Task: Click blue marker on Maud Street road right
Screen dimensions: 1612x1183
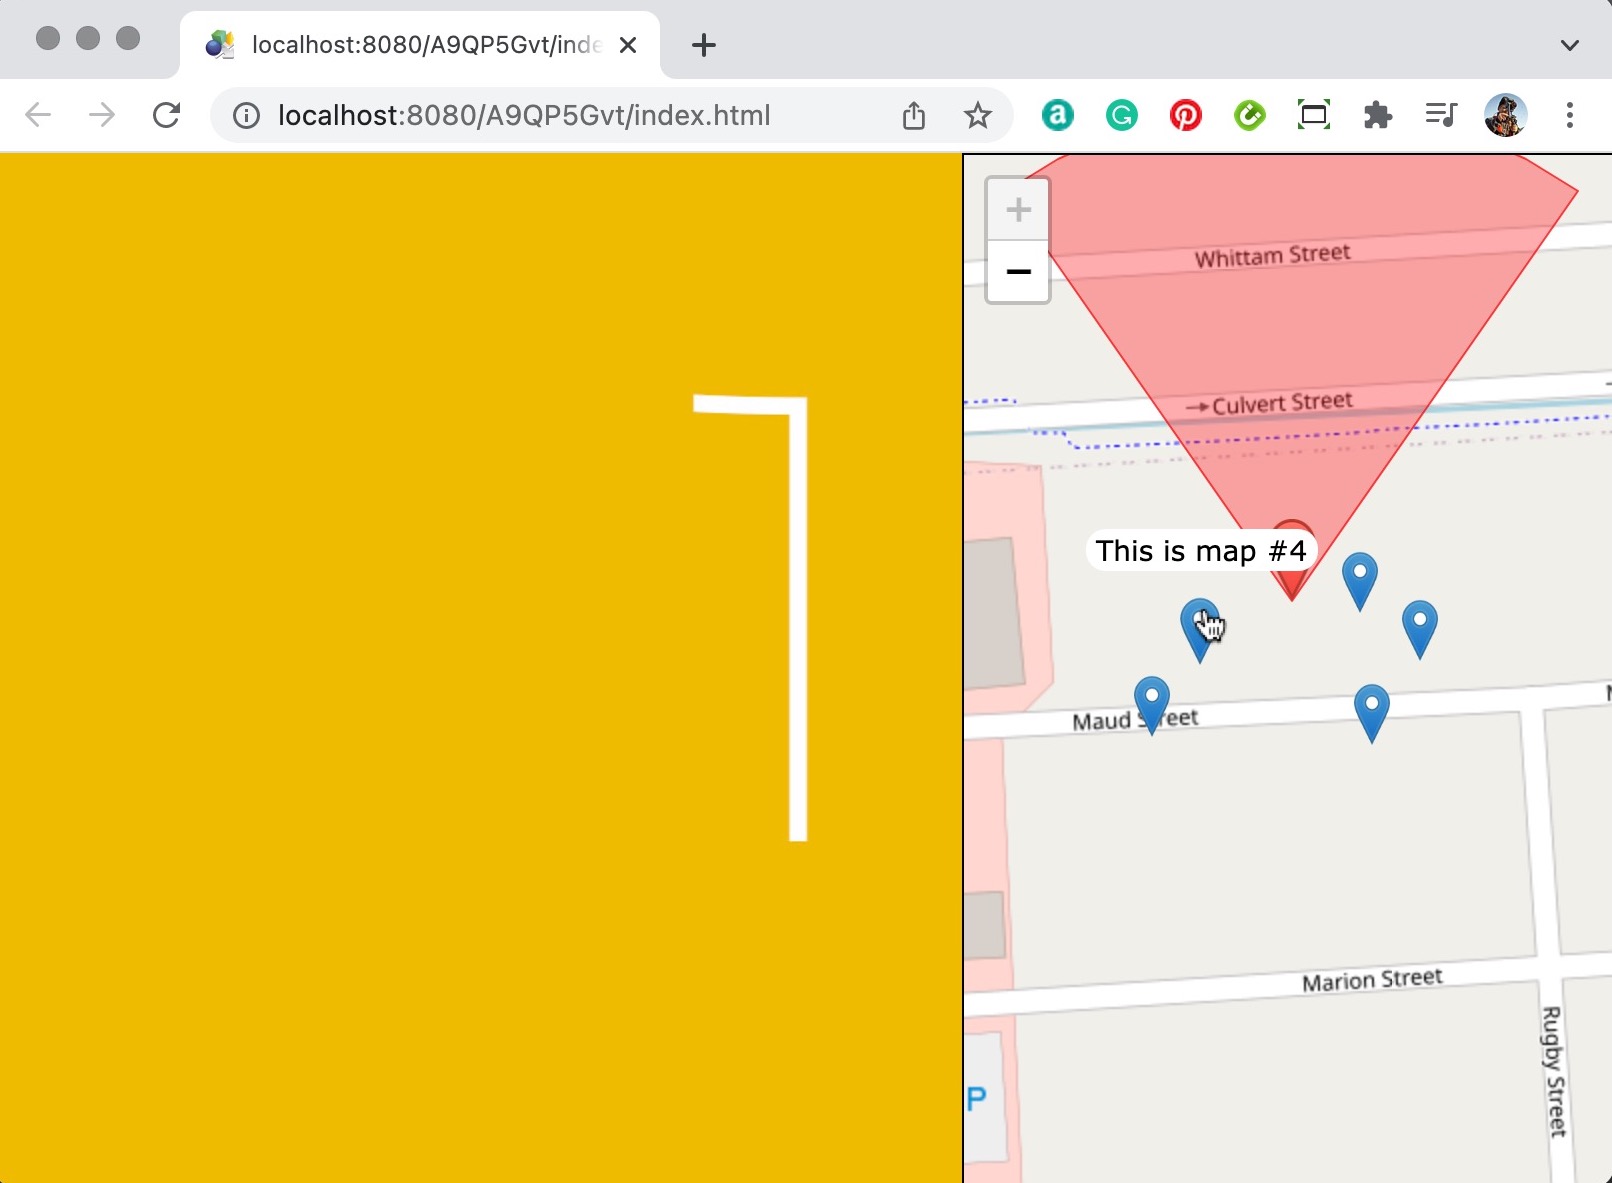Action: pos(1372,713)
